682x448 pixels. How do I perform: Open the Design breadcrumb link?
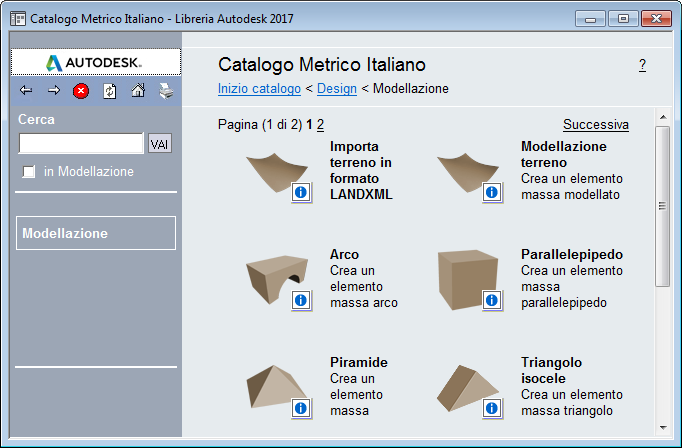coord(337,88)
